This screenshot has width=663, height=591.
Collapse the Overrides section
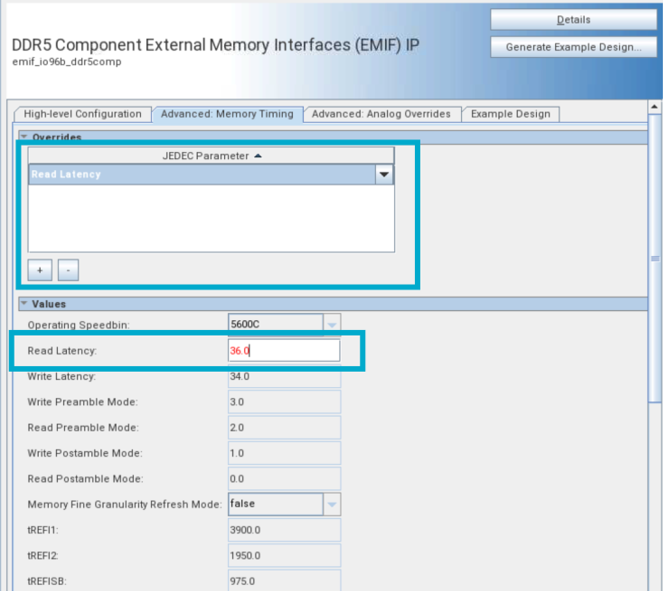click(x=24, y=137)
